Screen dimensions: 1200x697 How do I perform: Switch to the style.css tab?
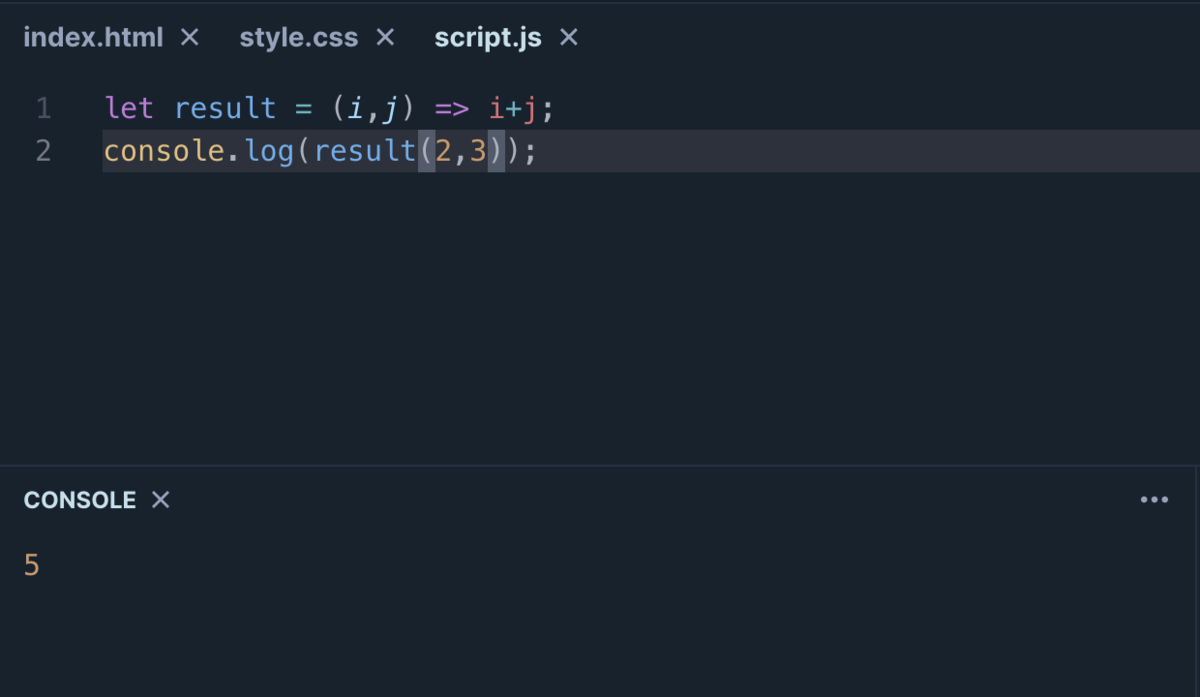(x=299, y=37)
